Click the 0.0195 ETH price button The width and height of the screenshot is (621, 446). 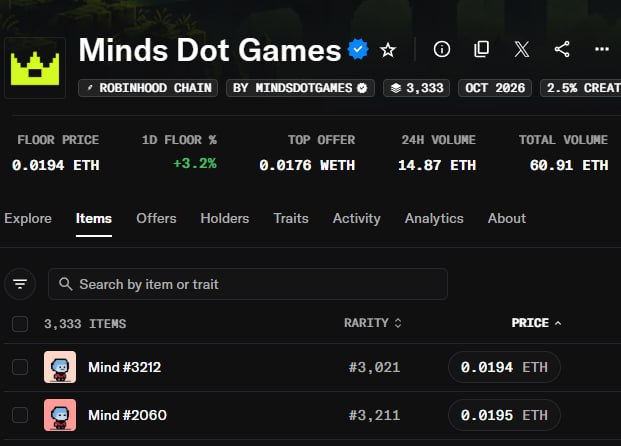click(x=504, y=415)
